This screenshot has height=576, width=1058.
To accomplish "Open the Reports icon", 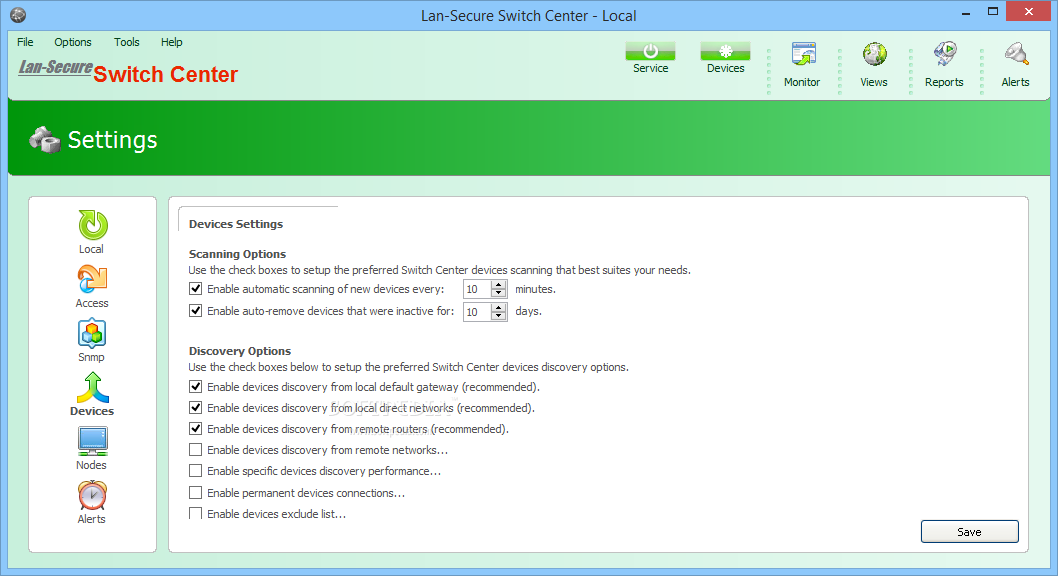I will [x=945, y=54].
